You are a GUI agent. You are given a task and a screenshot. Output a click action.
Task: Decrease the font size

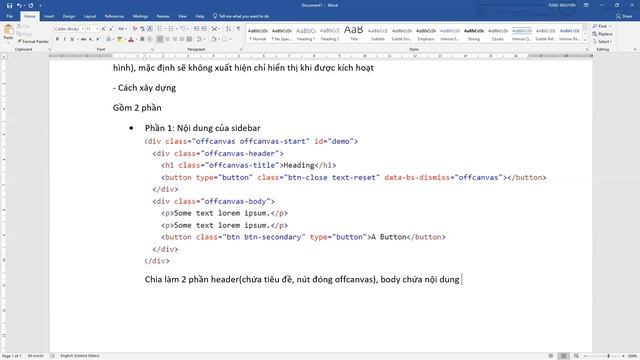(111, 29)
